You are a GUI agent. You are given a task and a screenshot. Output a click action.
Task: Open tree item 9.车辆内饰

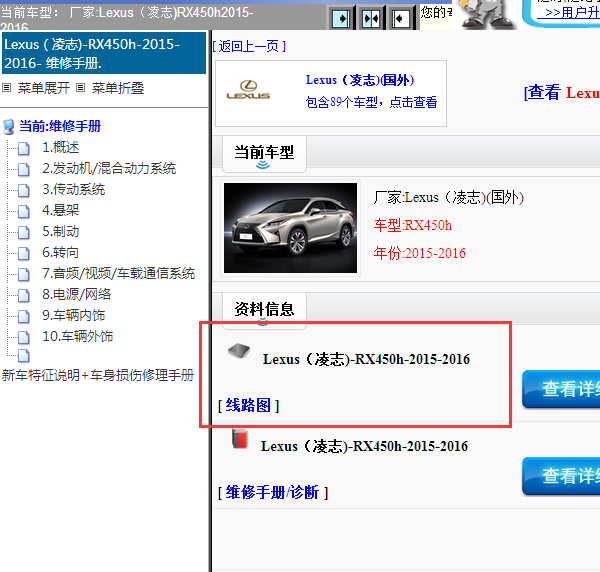(73, 315)
